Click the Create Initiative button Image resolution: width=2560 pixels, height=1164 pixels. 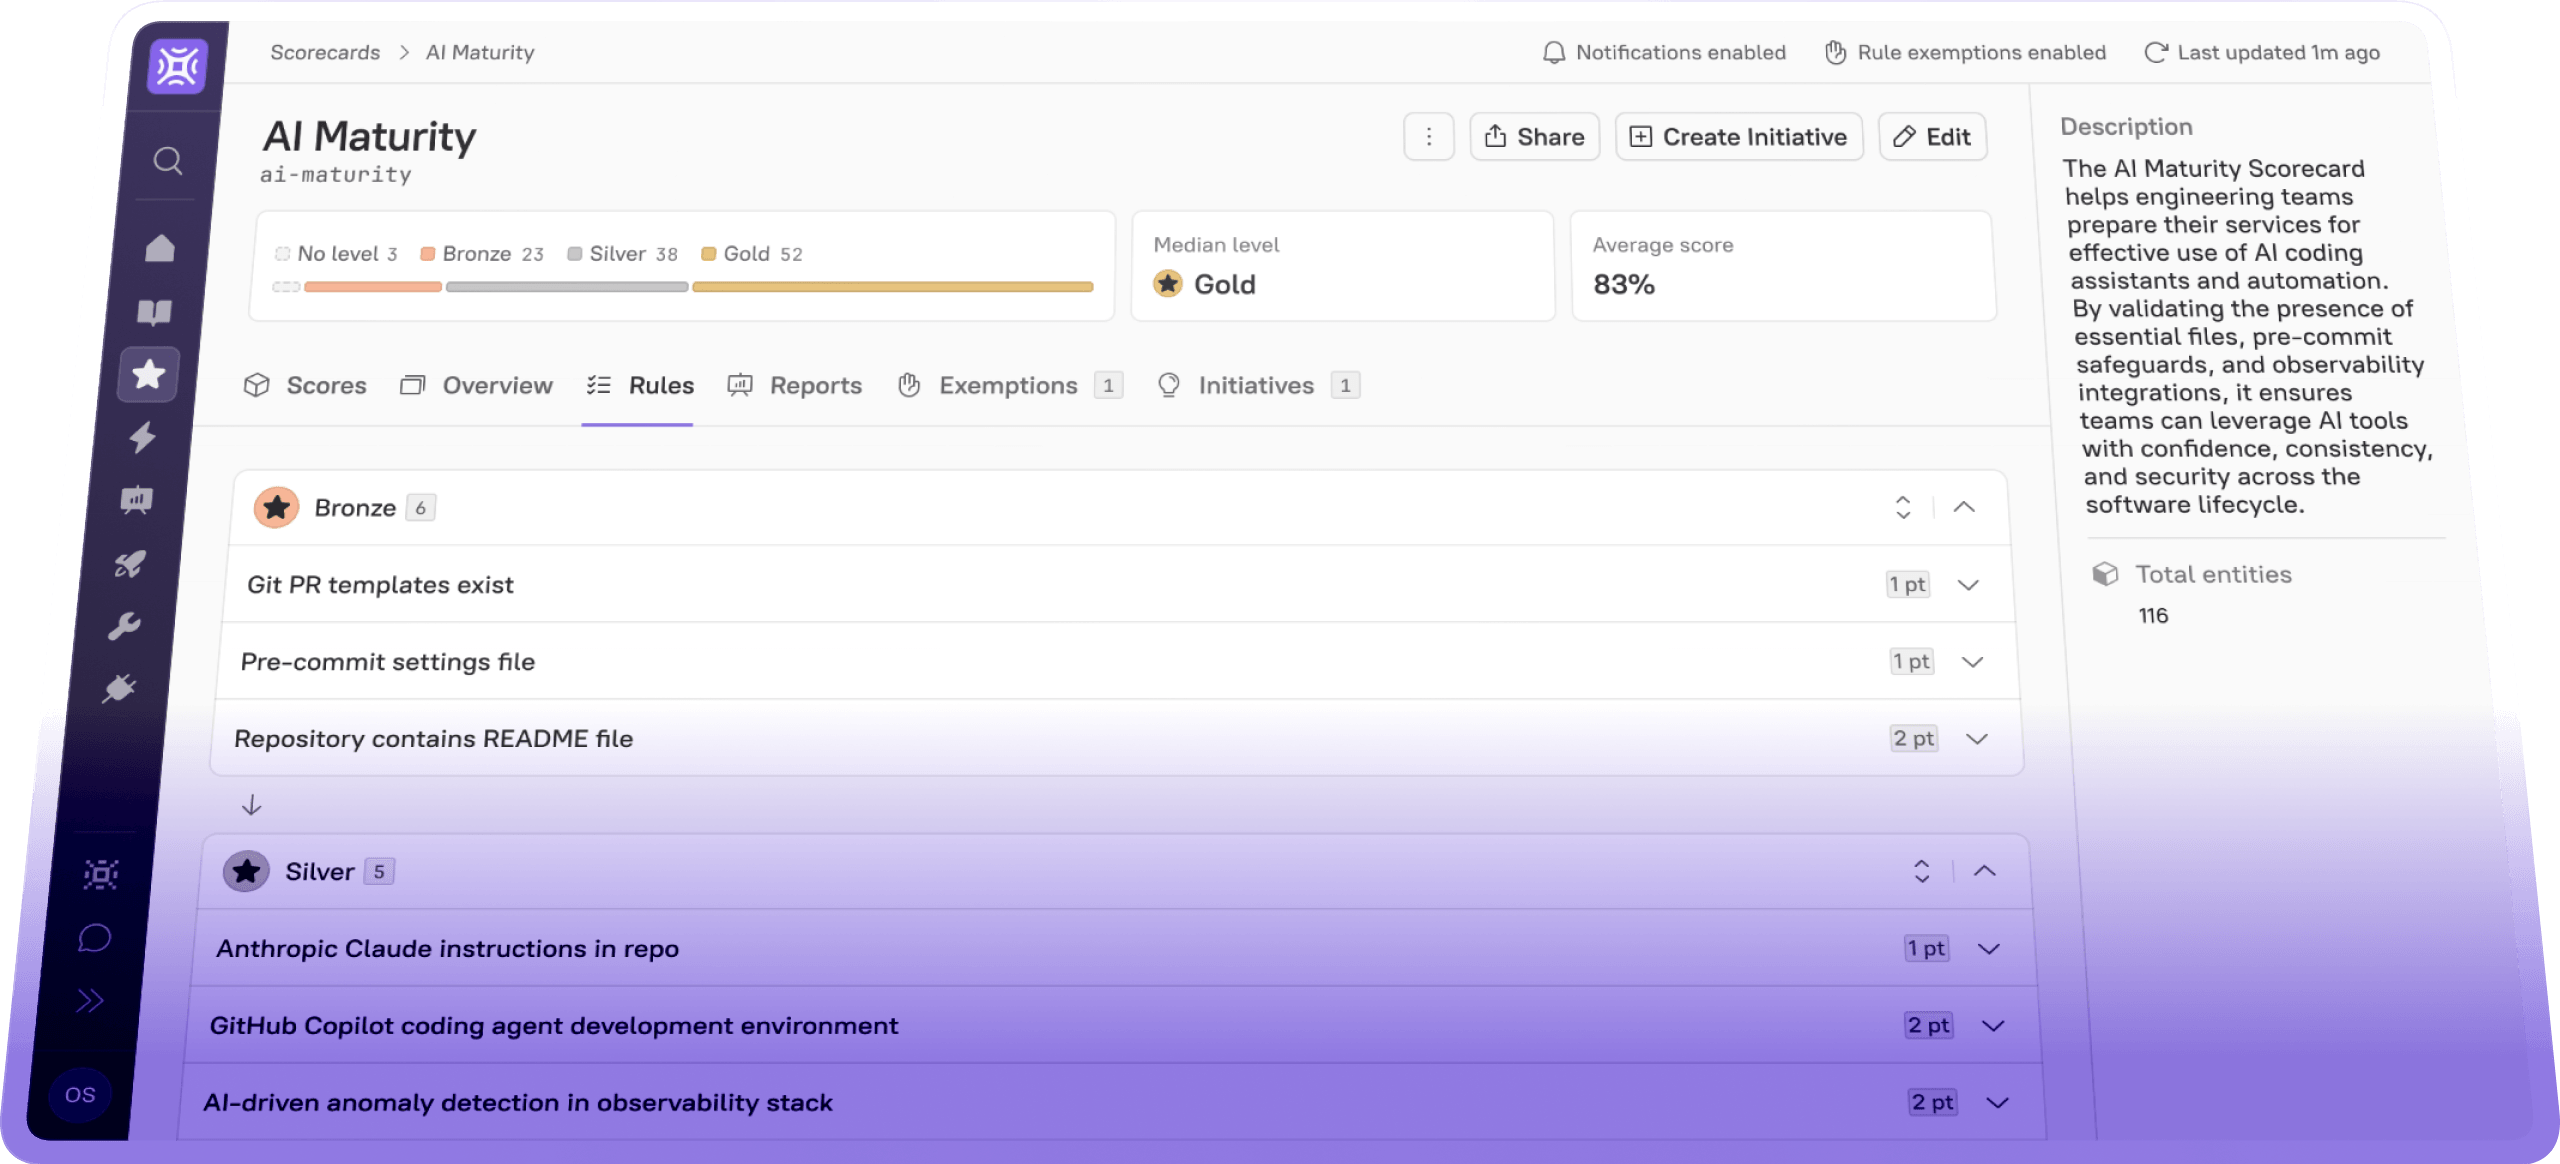pos(1739,137)
